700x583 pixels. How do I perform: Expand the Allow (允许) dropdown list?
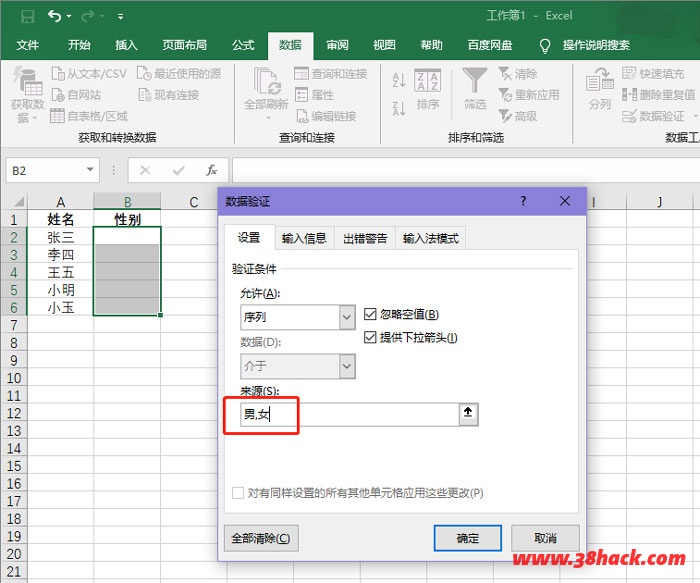(x=347, y=317)
